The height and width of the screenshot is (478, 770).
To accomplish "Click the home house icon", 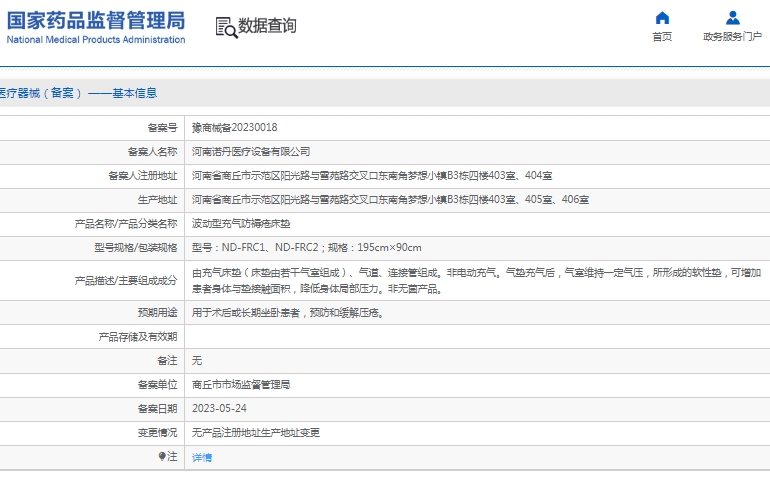I will (x=662, y=18).
